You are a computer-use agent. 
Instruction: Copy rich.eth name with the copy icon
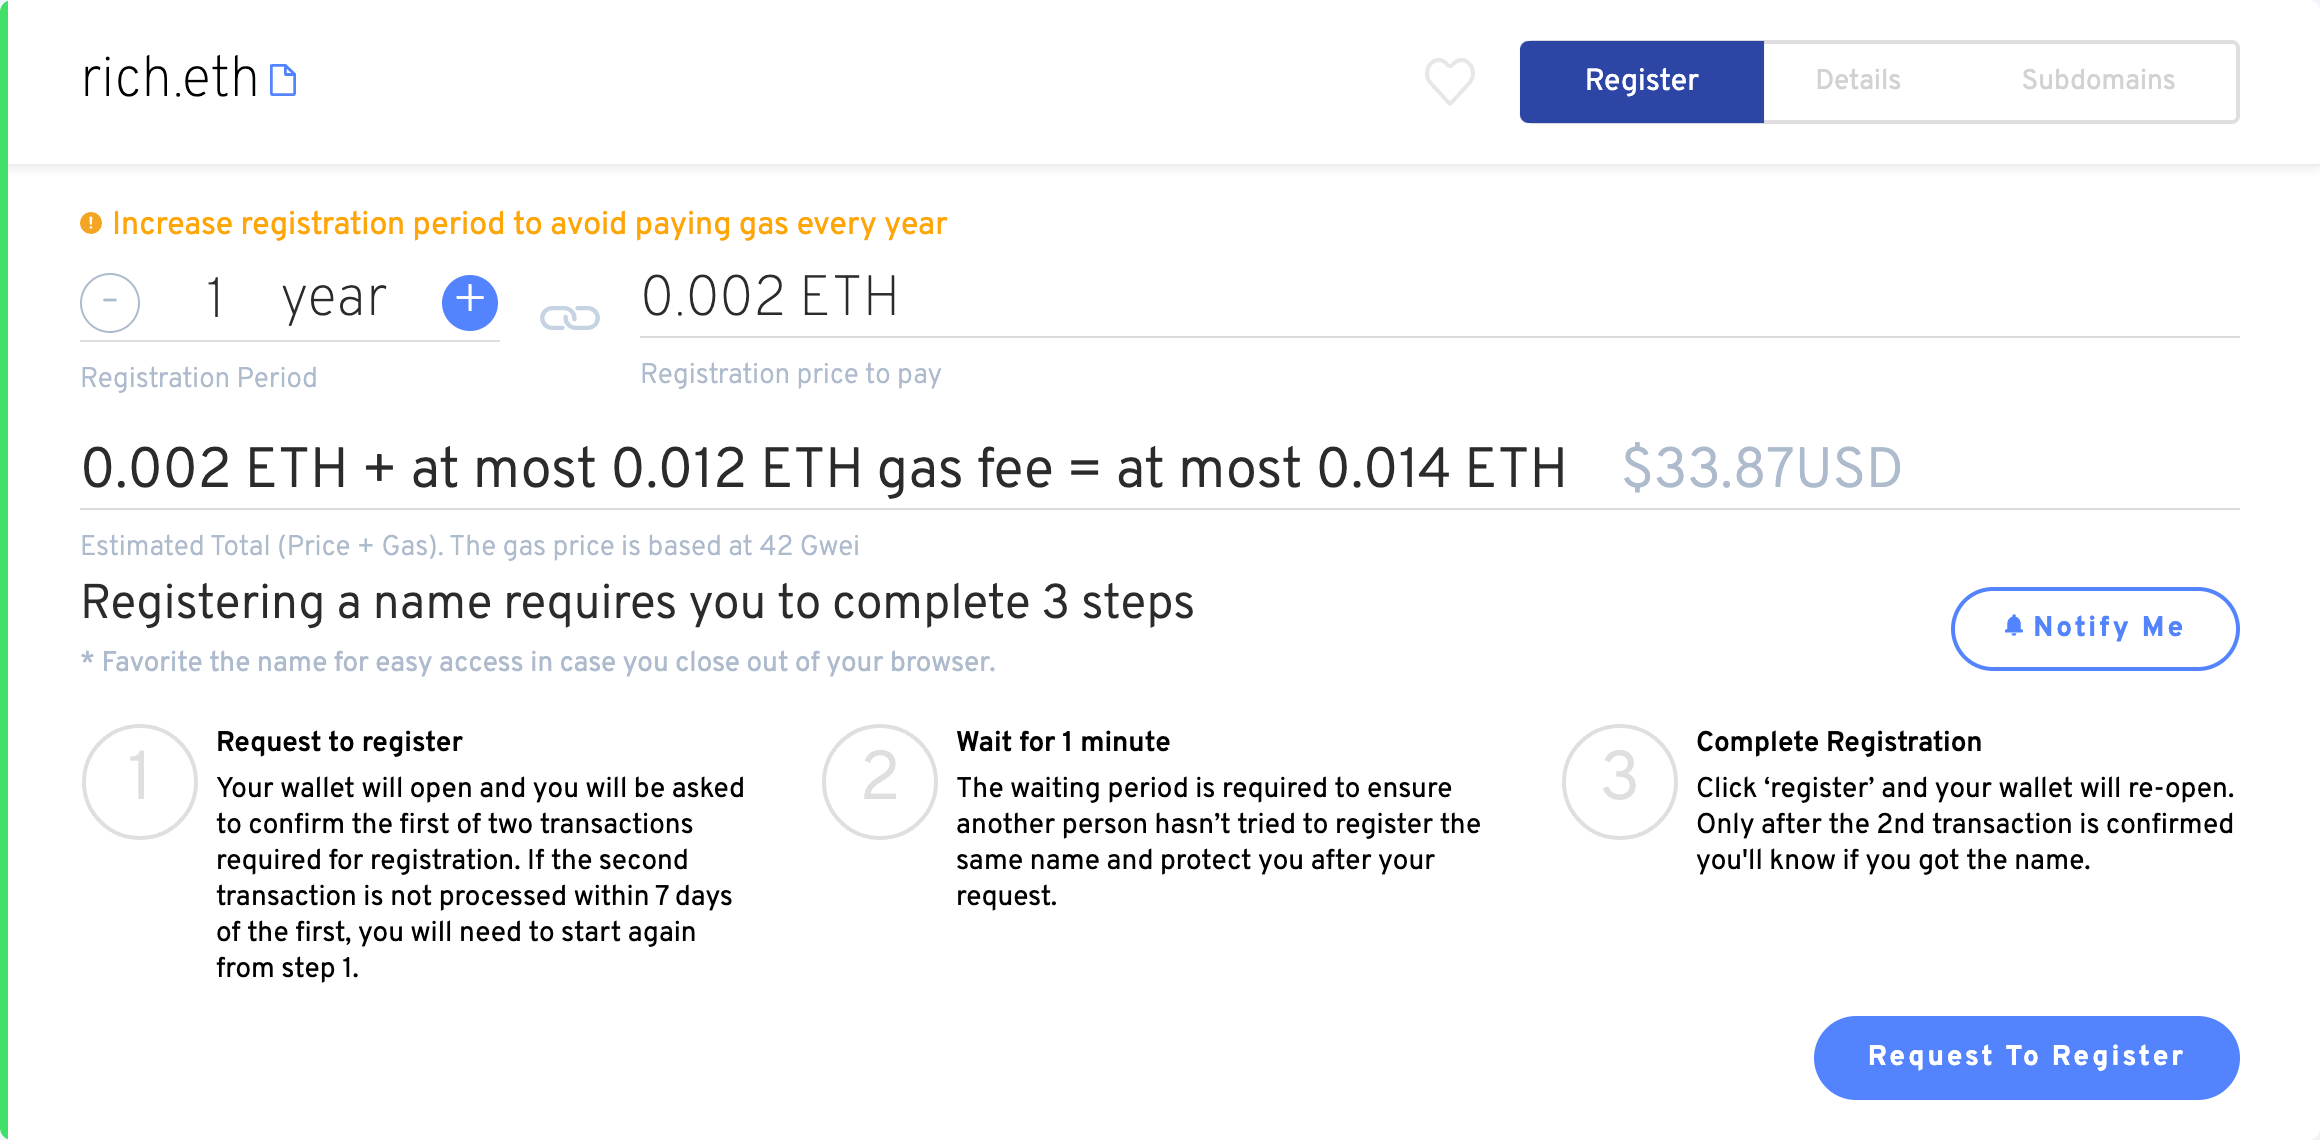coord(284,80)
